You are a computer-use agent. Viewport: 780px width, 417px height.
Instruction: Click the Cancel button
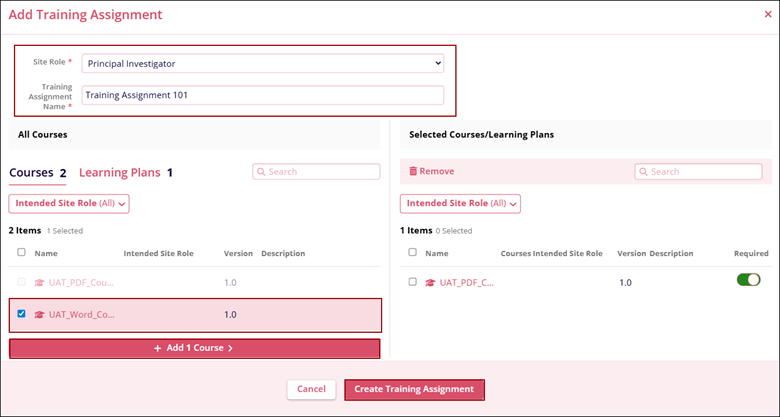(311, 389)
